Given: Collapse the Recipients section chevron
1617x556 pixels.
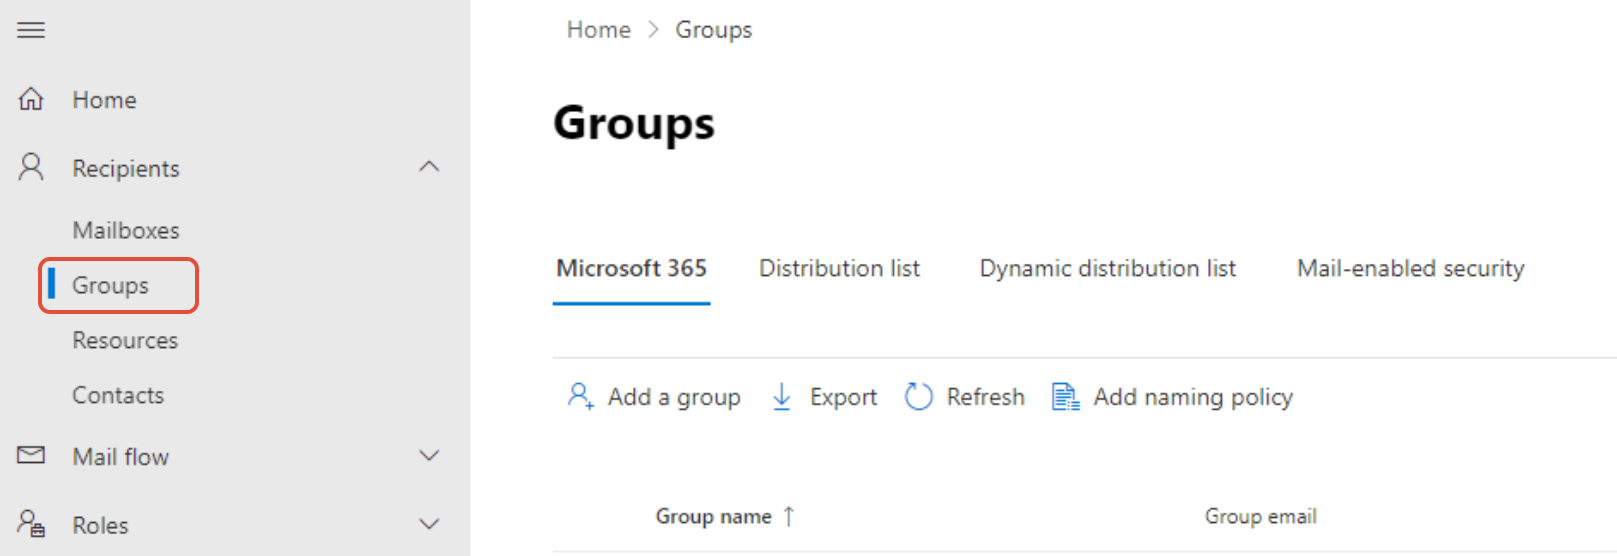Looking at the screenshot, I should coord(429,167).
